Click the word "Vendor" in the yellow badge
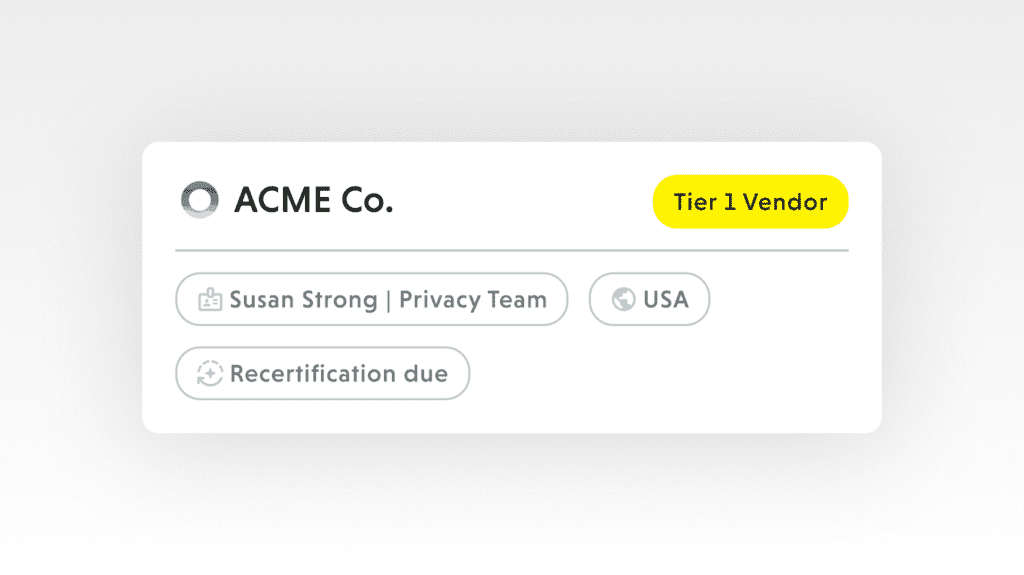The image size is (1024, 575). [x=788, y=202]
